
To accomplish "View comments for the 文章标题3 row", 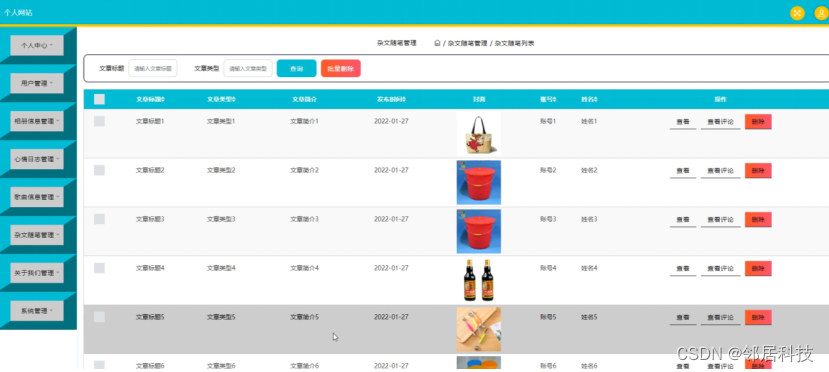I will pos(721,220).
